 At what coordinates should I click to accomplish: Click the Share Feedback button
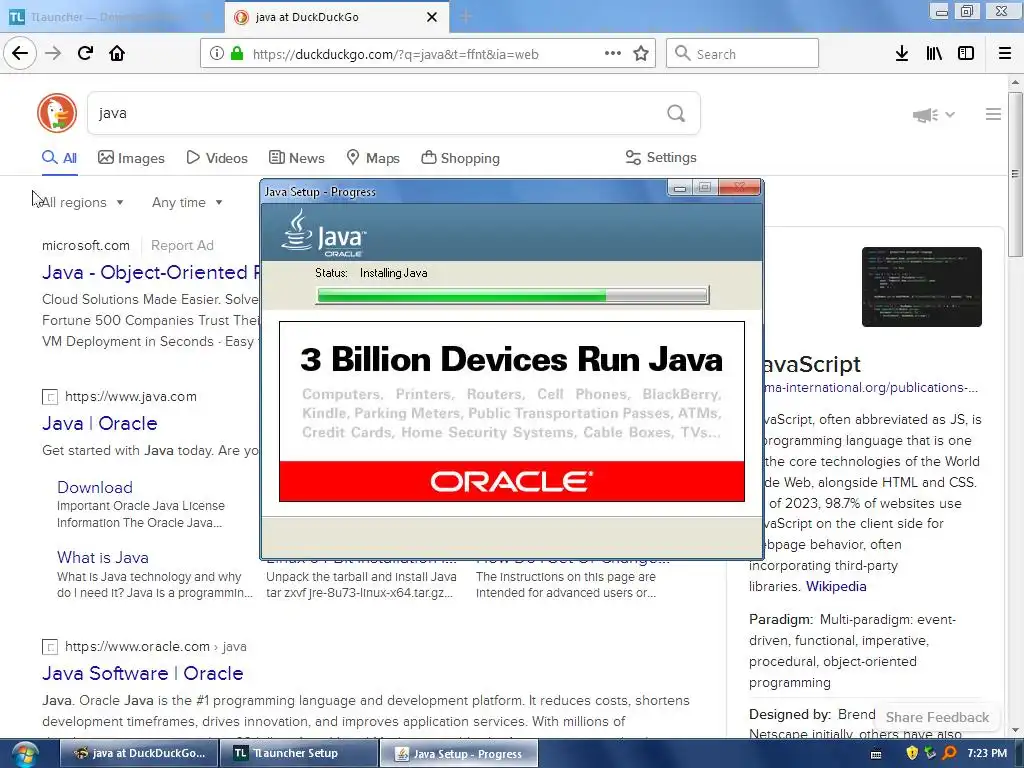pyautogui.click(x=937, y=717)
